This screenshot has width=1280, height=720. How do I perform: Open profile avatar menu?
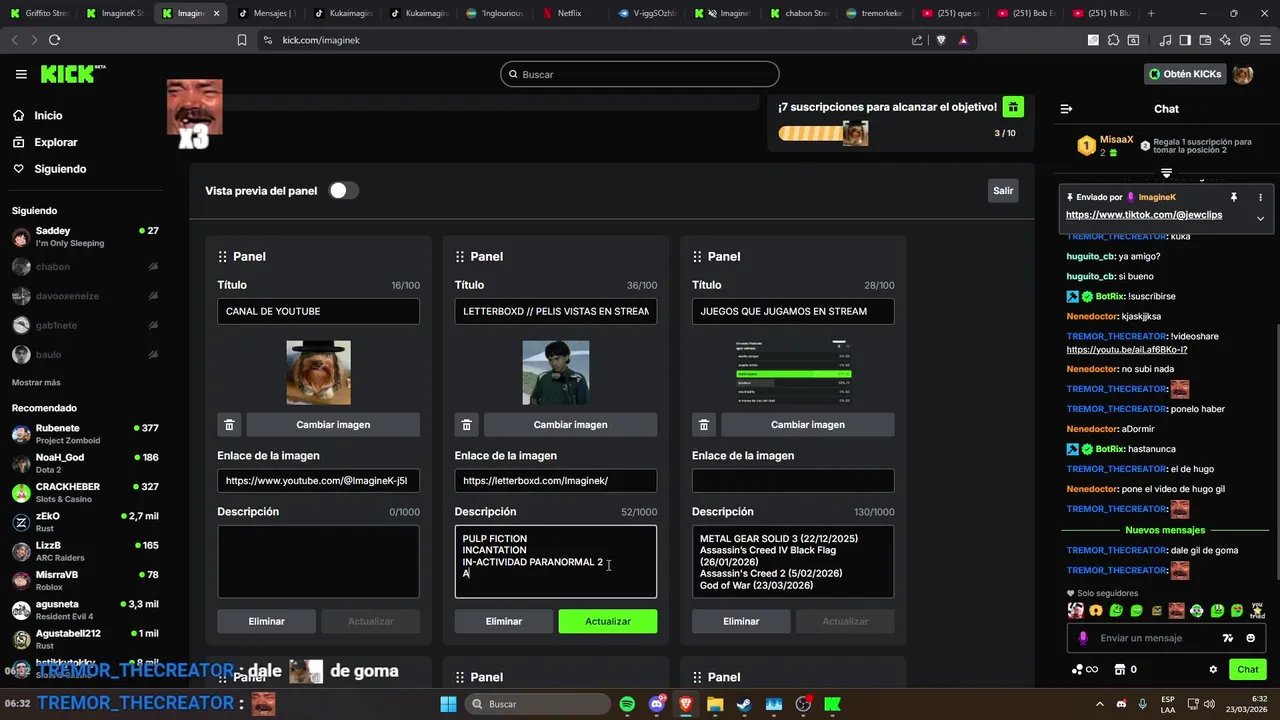click(1243, 74)
